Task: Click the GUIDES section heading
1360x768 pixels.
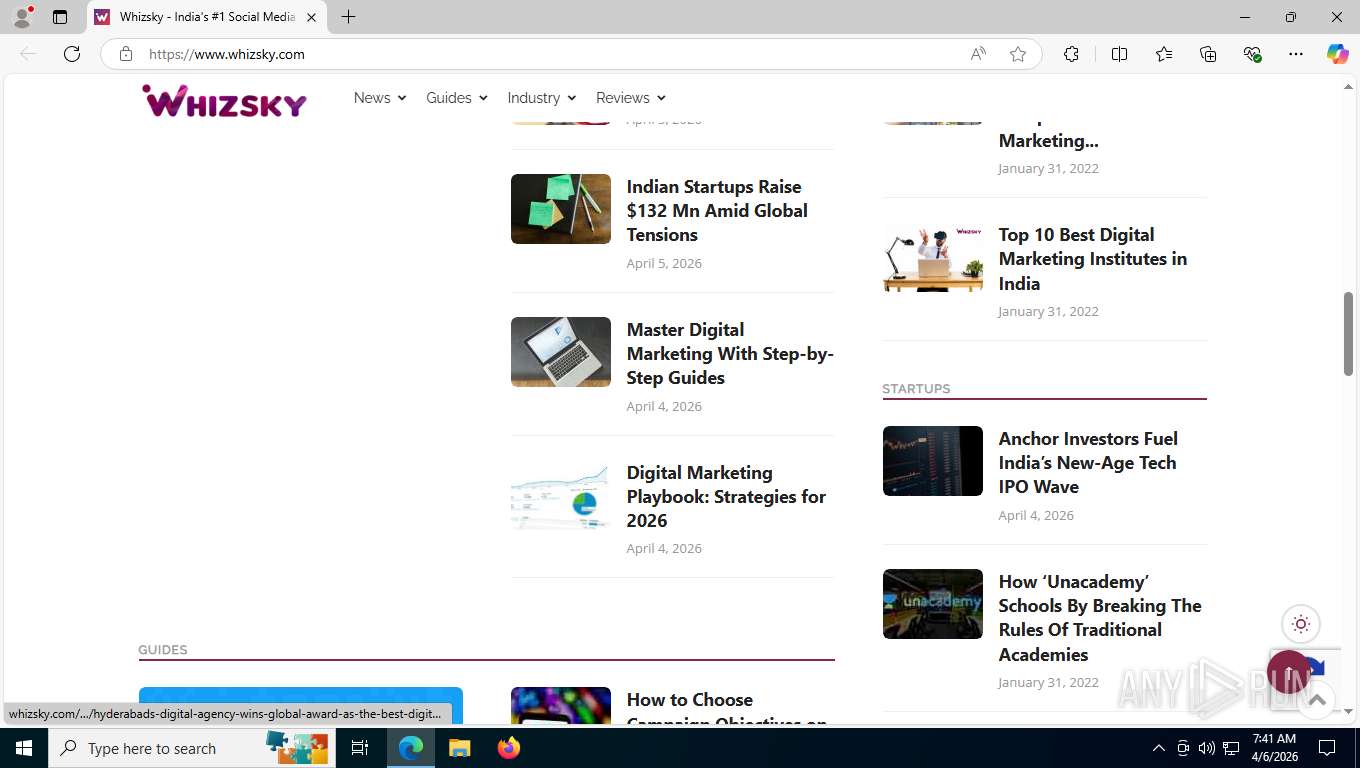Action: tap(163, 650)
